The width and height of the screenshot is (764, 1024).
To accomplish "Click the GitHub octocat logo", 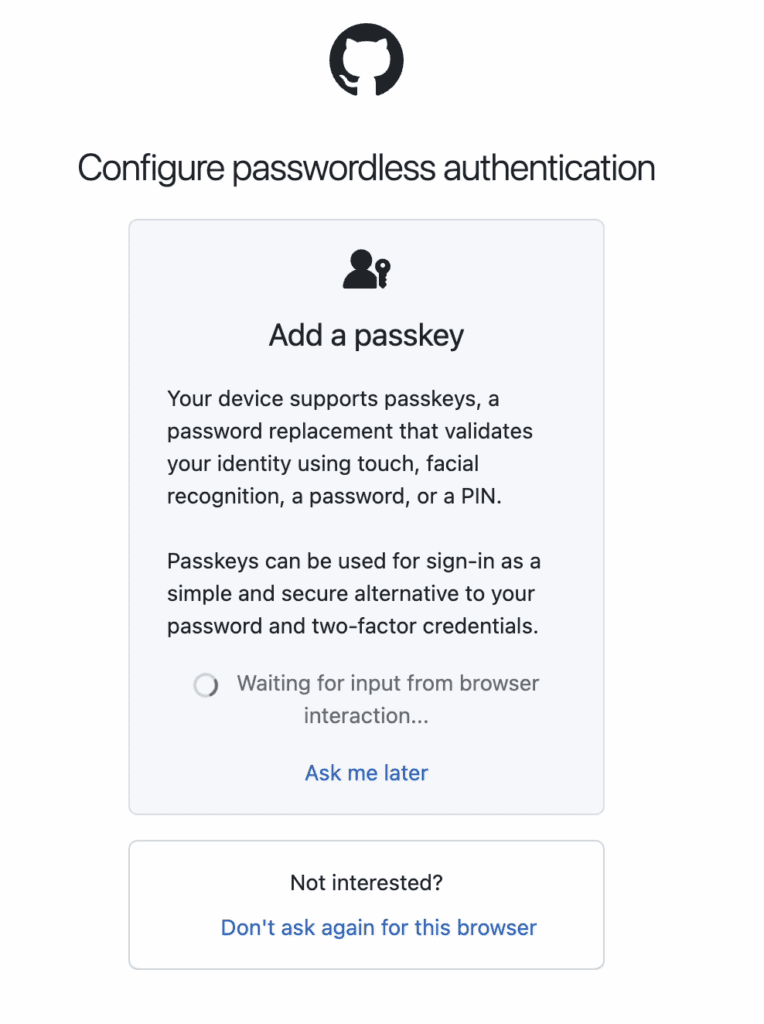I will [x=366, y=60].
